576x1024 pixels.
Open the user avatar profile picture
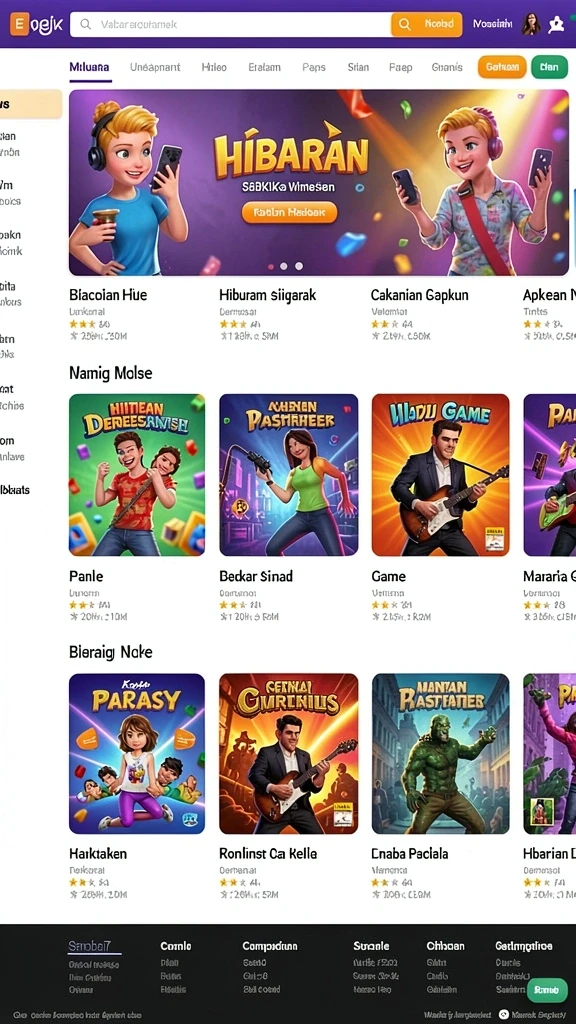[531, 24]
